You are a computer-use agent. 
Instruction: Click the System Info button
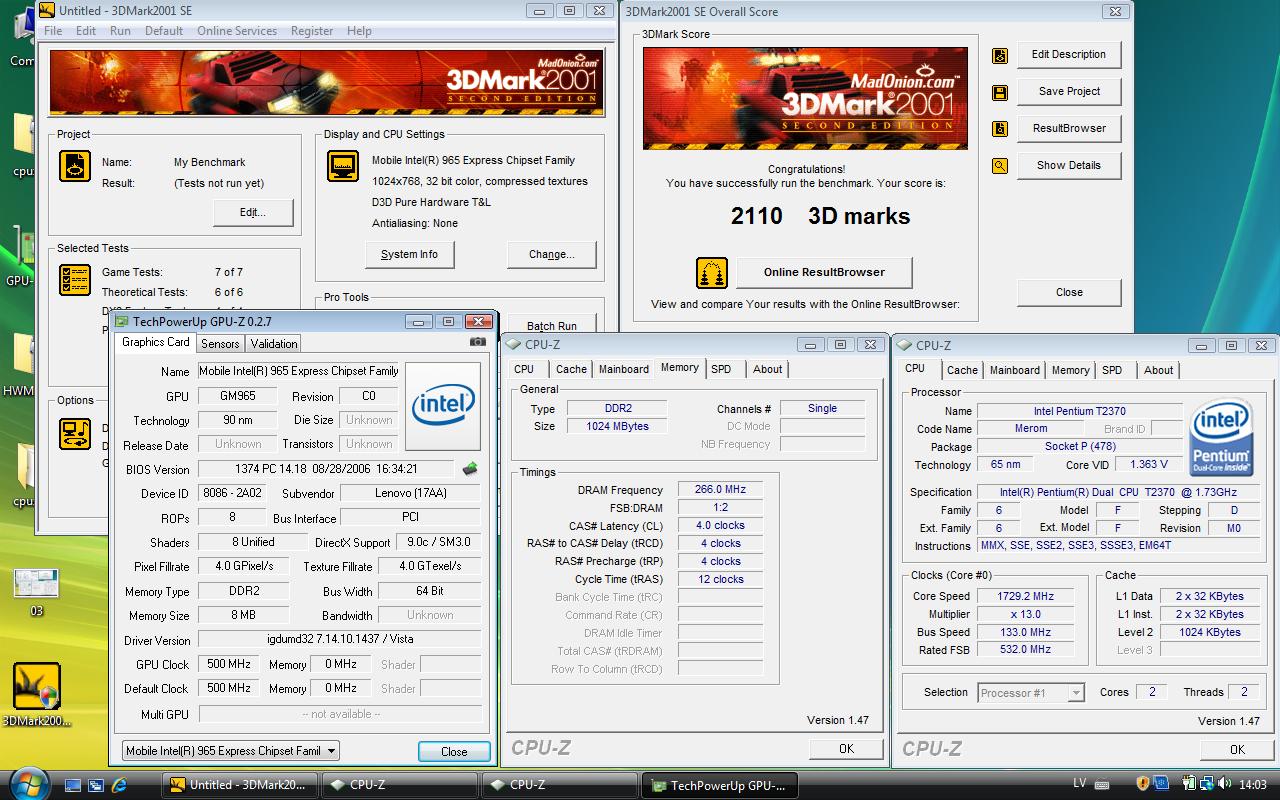tap(409, 255)
